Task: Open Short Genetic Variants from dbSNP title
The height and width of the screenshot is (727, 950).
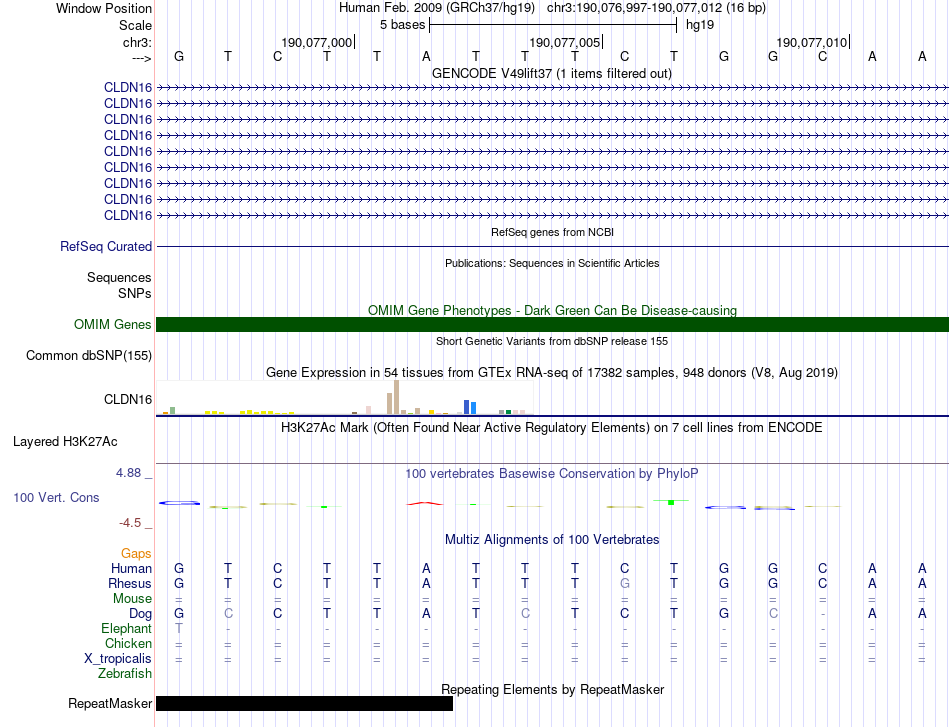Action: (552, 341)
